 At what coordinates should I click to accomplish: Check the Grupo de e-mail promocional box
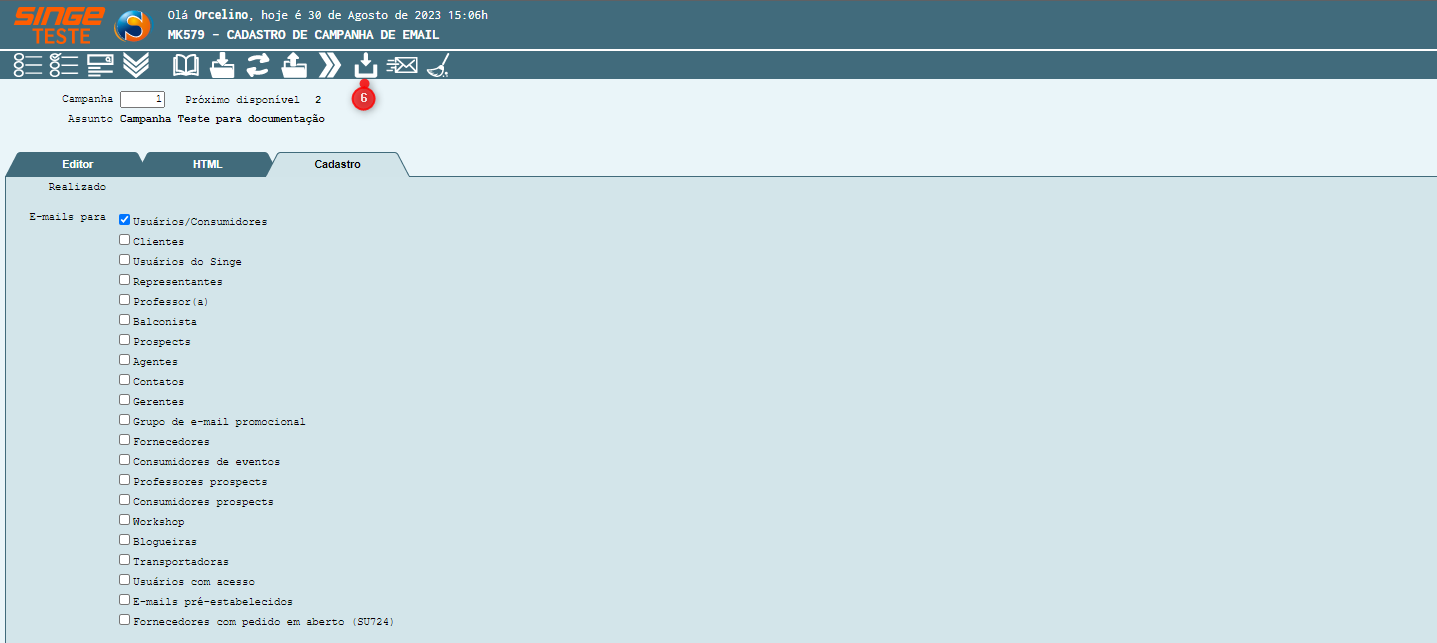[125, 420]
